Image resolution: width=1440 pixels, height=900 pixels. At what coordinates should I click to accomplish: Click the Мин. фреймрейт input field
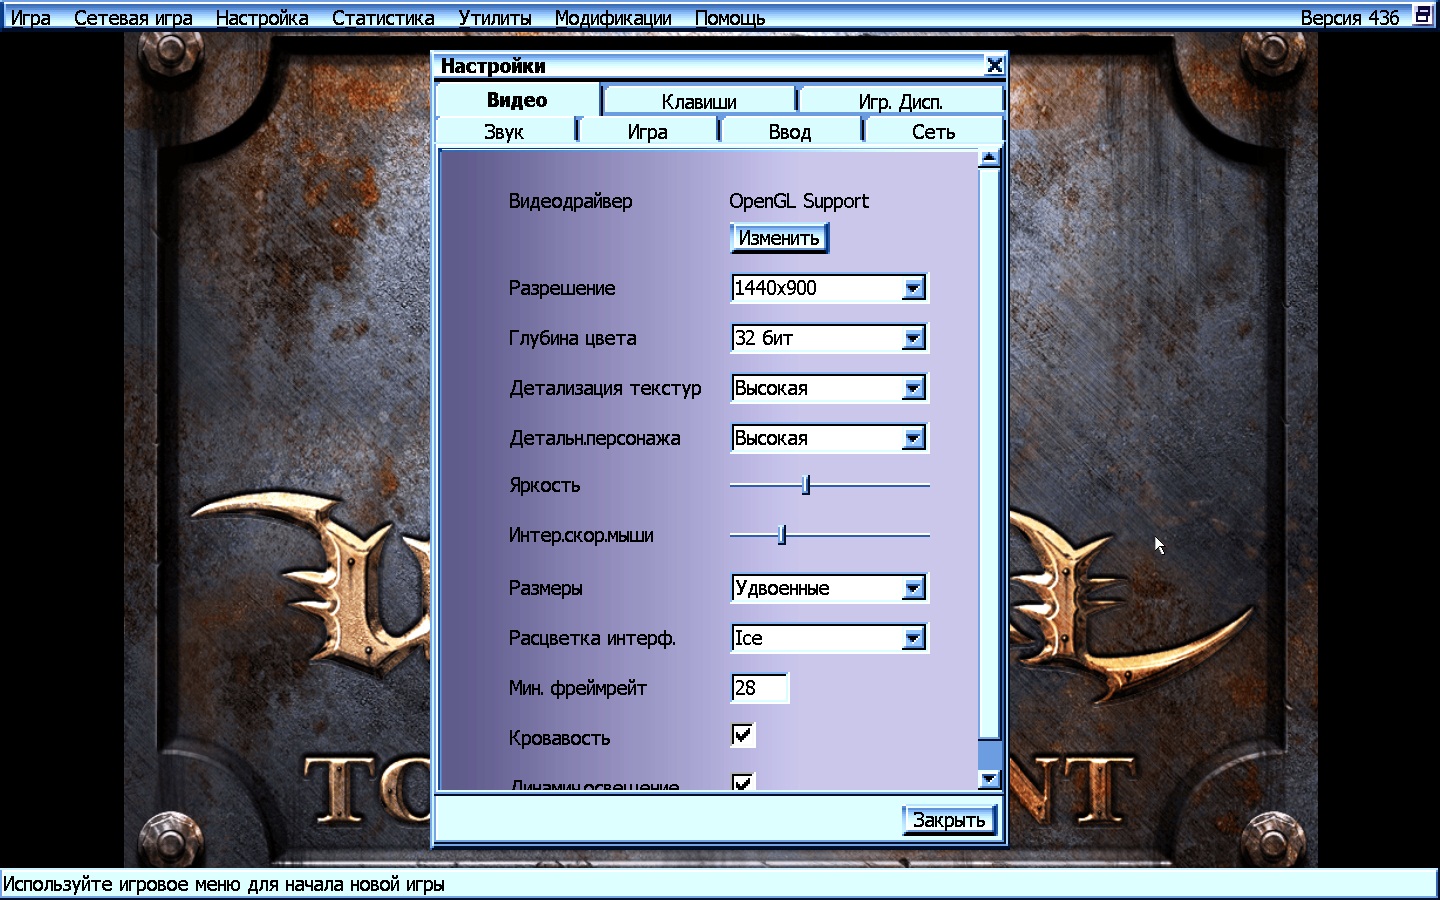pyautogui.click(x=760, y=688)
